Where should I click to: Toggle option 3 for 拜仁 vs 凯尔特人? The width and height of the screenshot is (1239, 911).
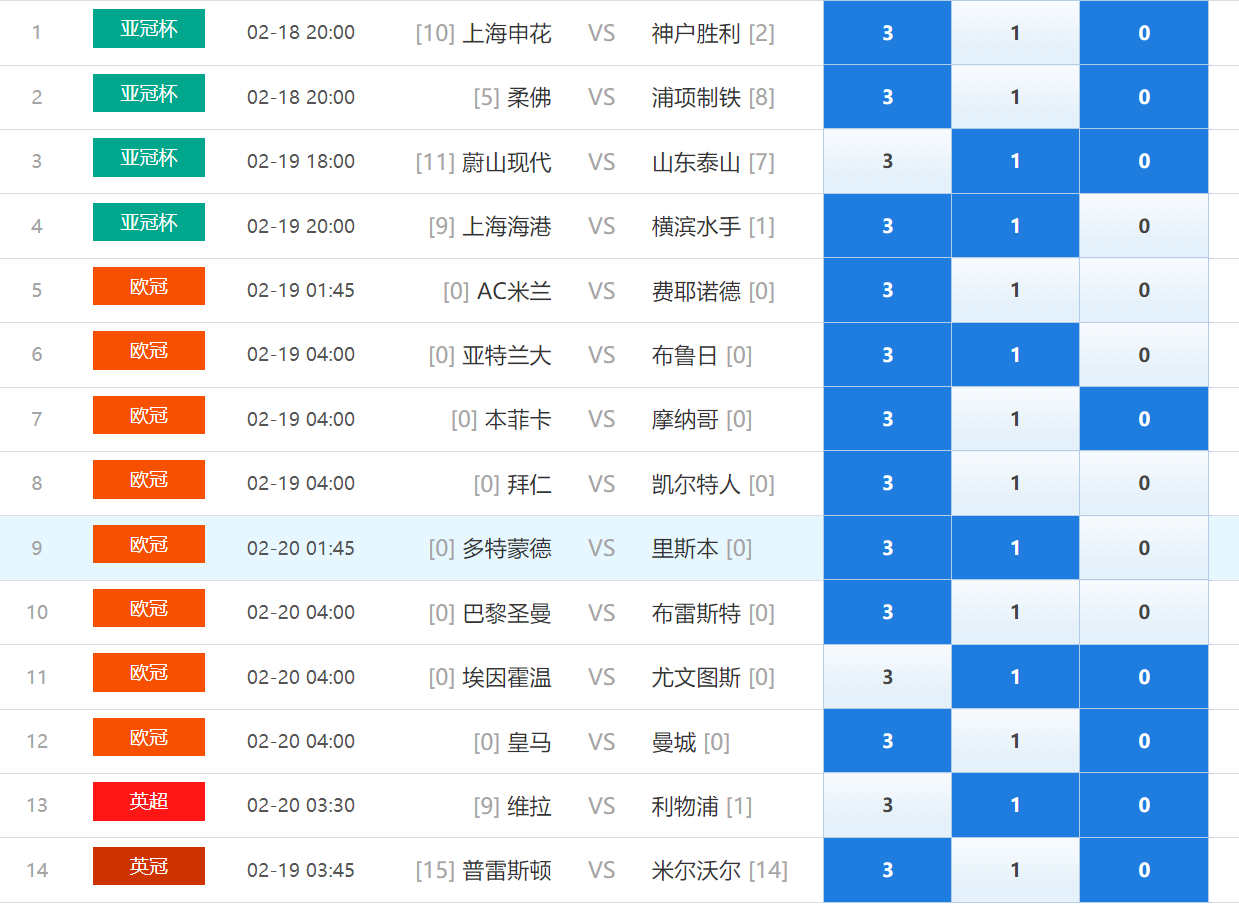coord(887,483)
